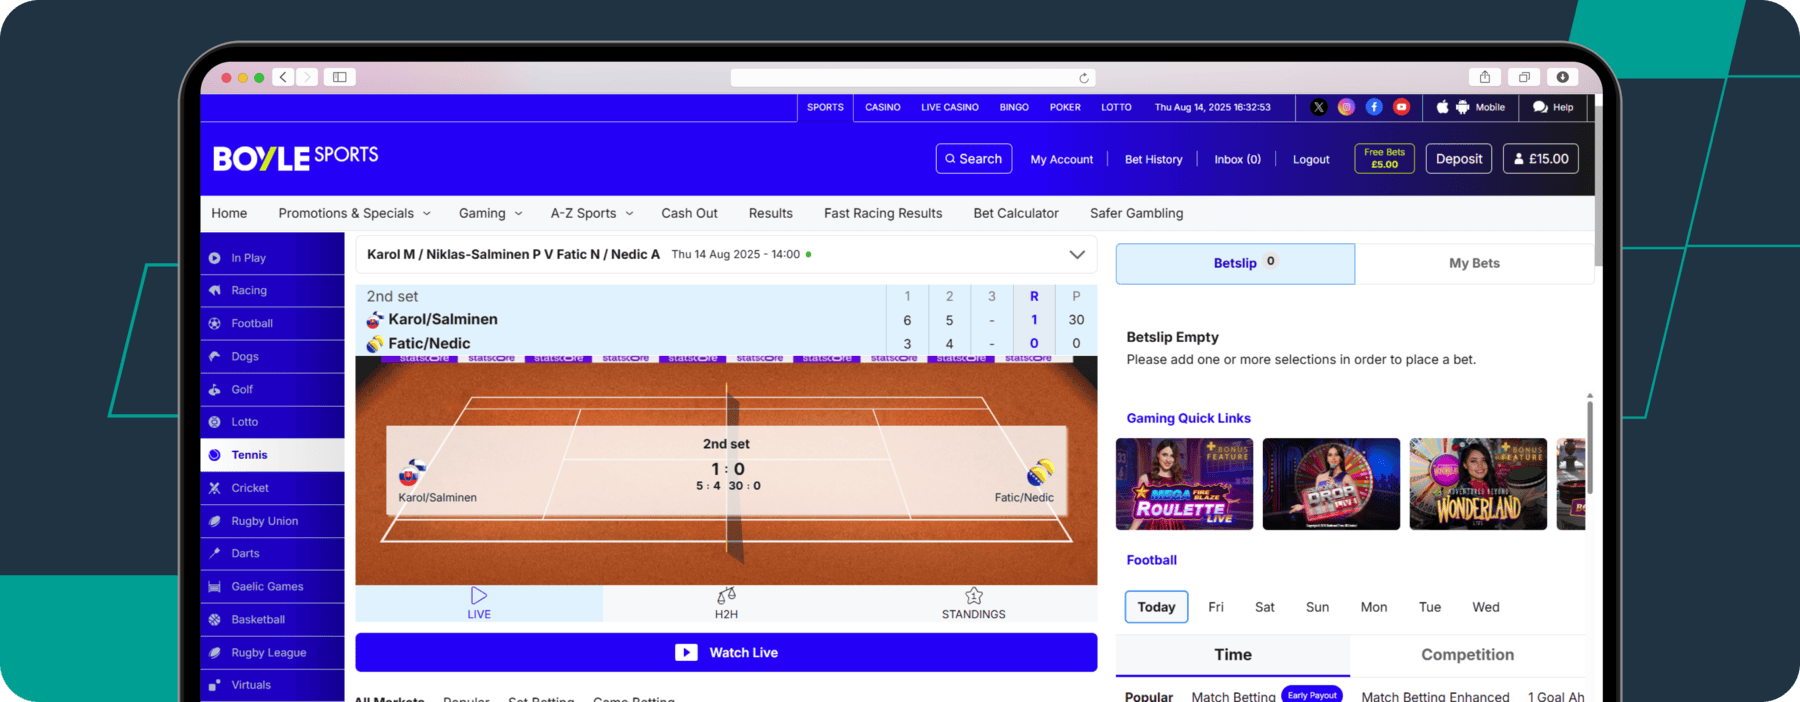Open the LIVE CASINO top menu item
Screen dimensions: 1800x702
[x=950, y=107]
